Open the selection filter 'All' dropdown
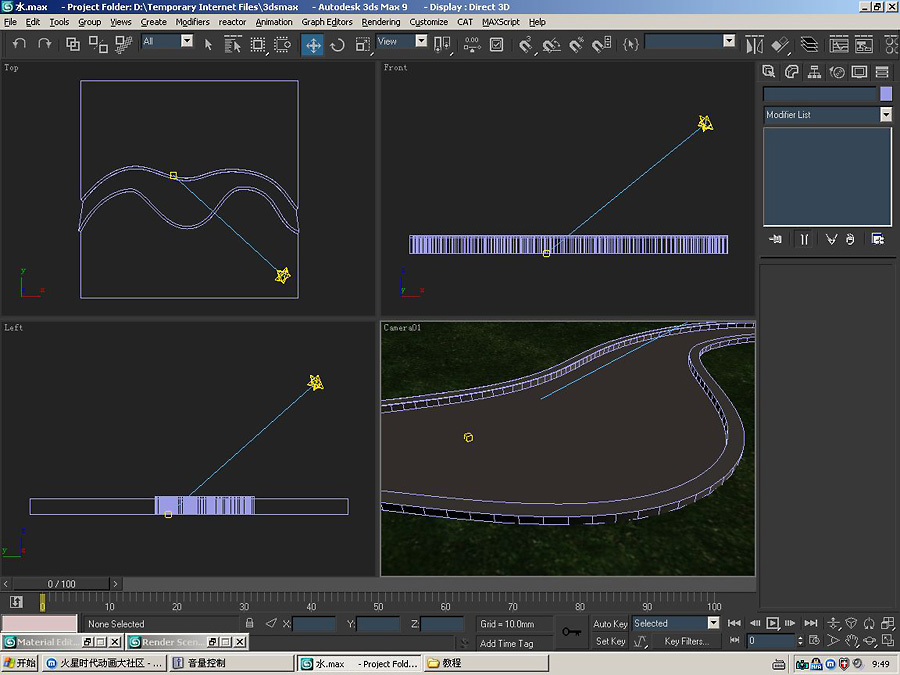The image size is (900, 675). [187, 42]
